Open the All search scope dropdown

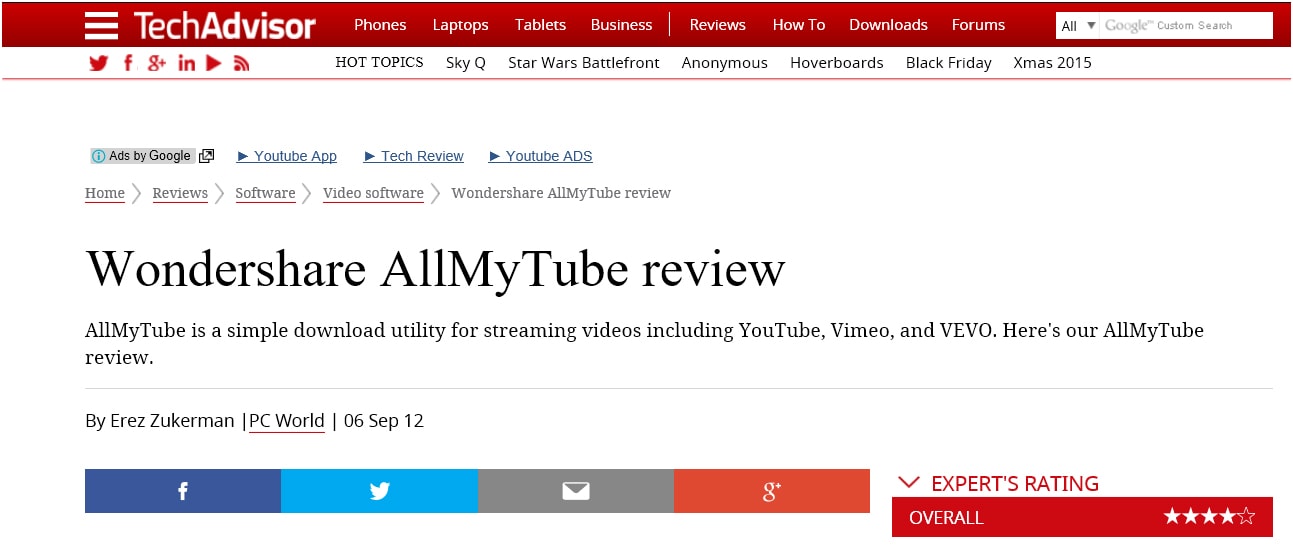[x=1078, y=26]
